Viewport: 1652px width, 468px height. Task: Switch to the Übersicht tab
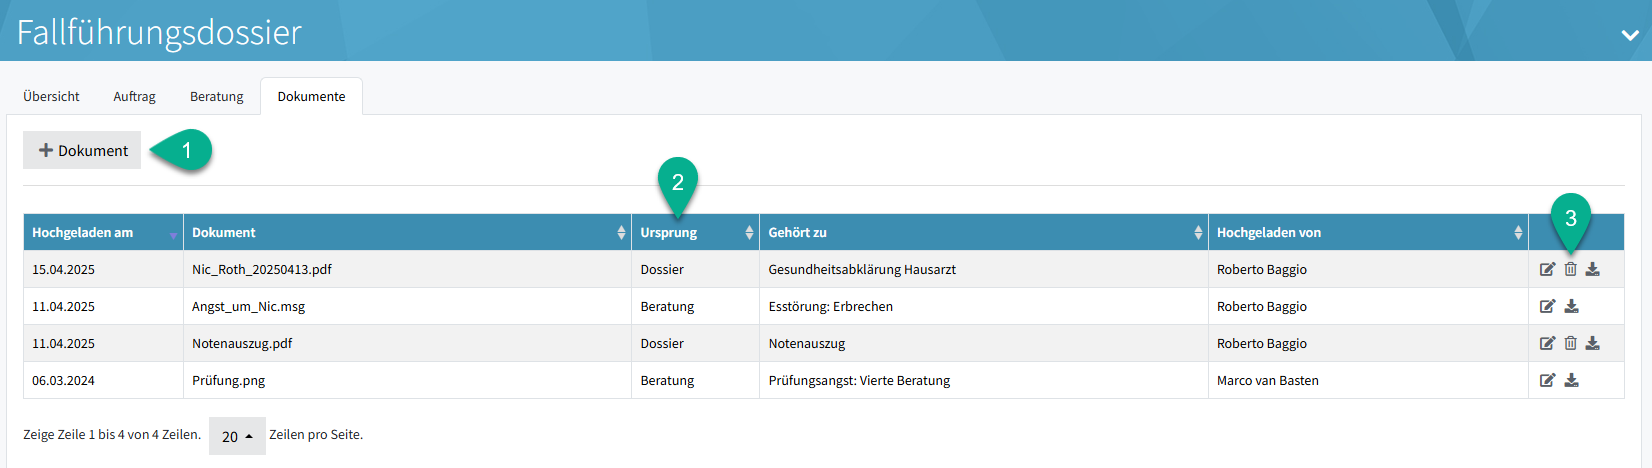click(x=51, y=96)
